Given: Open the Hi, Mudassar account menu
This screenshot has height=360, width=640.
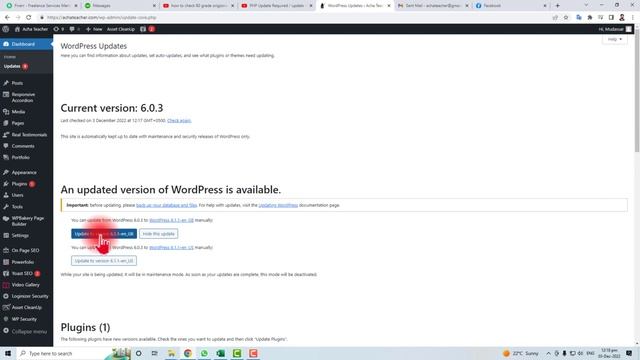Looking at the screenshot, I should click(615, 29).
